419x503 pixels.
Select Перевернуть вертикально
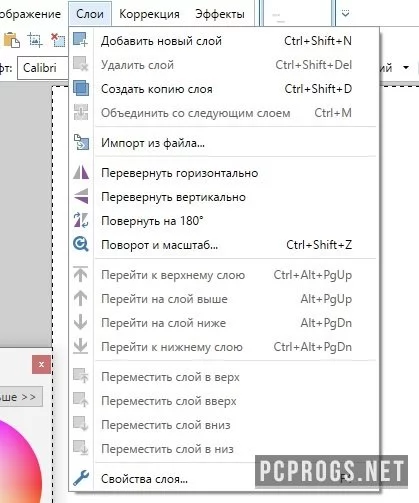(x=224, y=197)
